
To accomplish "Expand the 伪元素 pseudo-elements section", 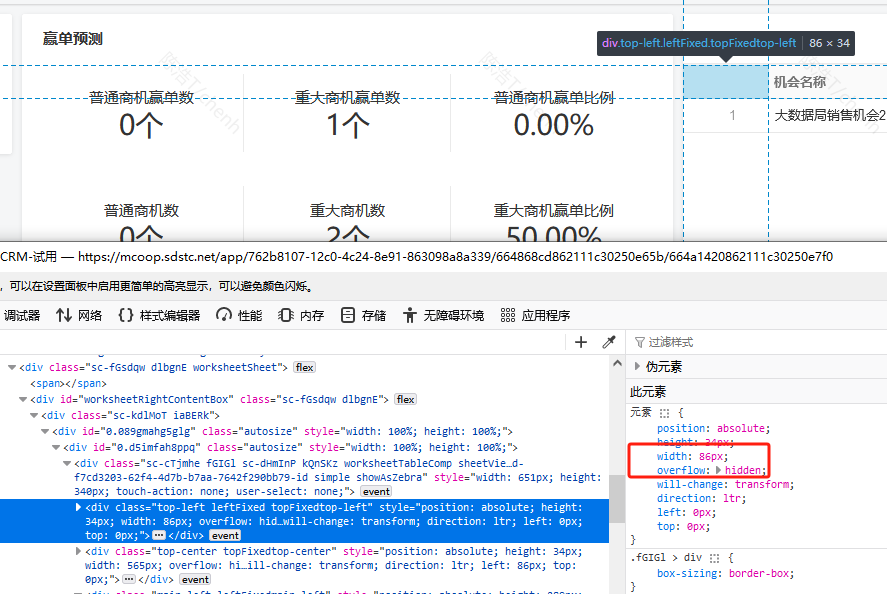I will pyautogui.click(x=638, y=367).
